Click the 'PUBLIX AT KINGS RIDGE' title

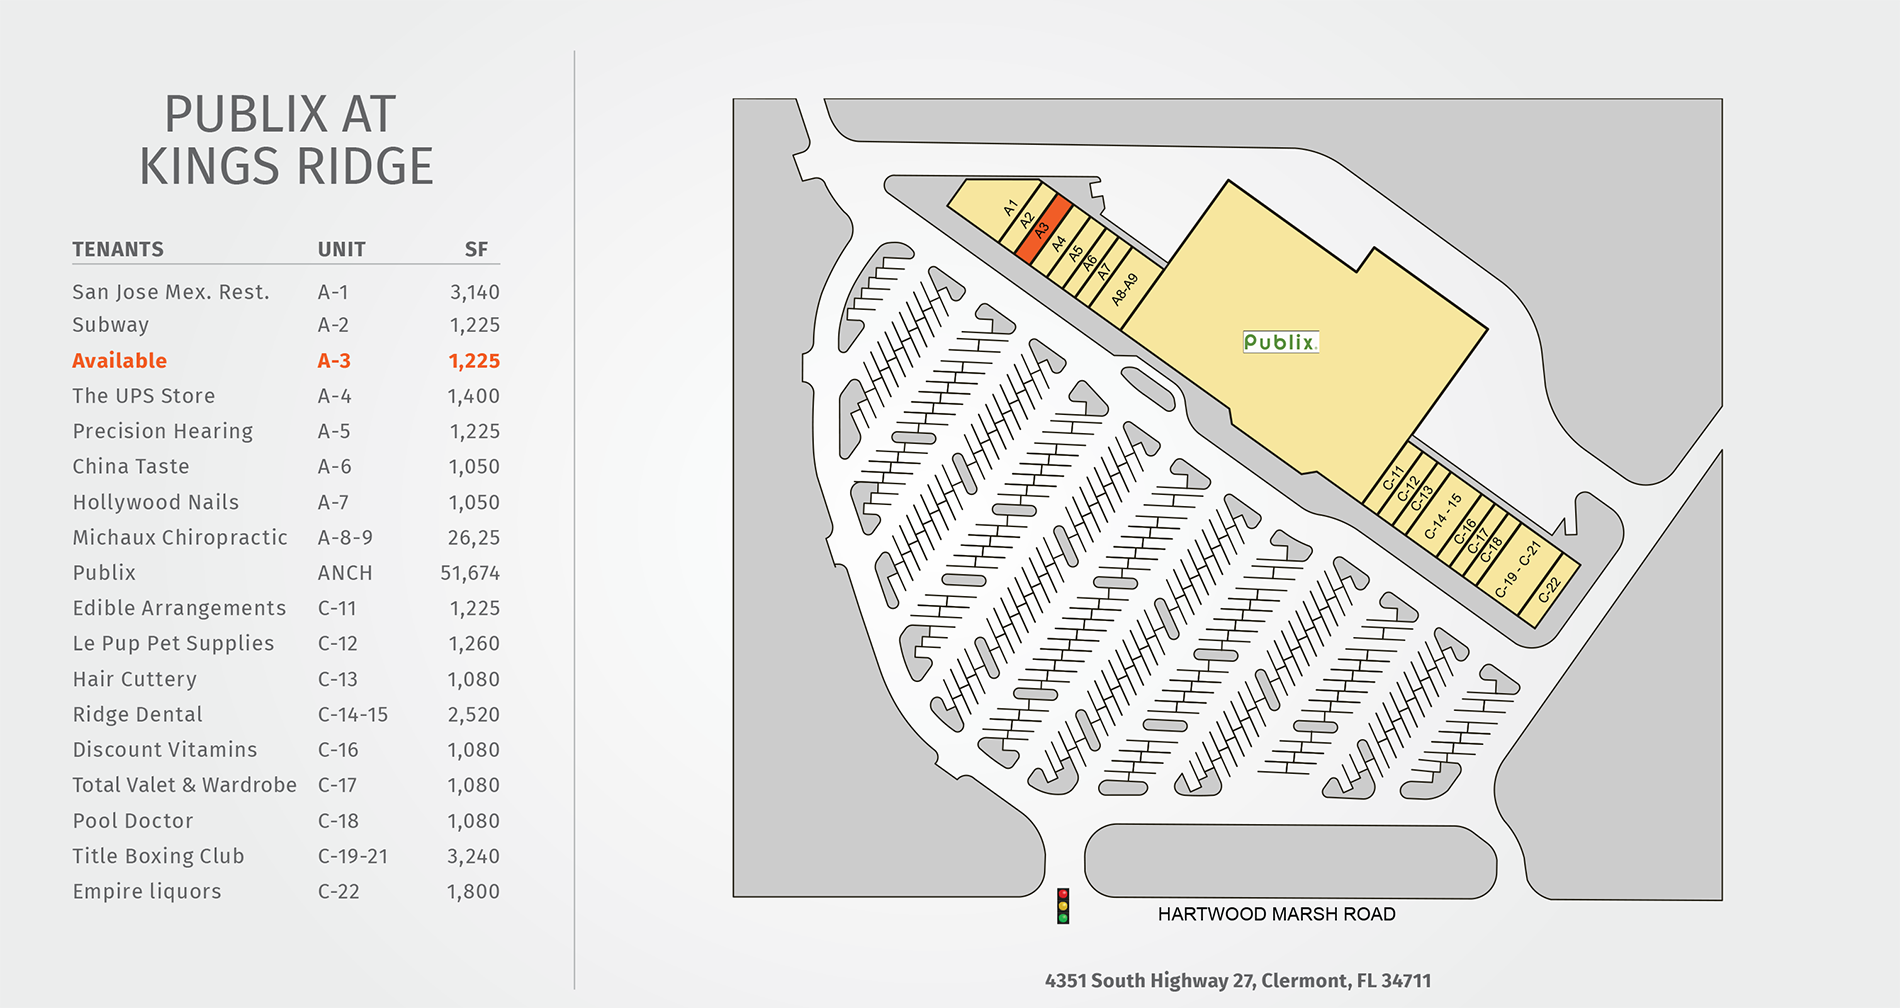click(285, 140)
